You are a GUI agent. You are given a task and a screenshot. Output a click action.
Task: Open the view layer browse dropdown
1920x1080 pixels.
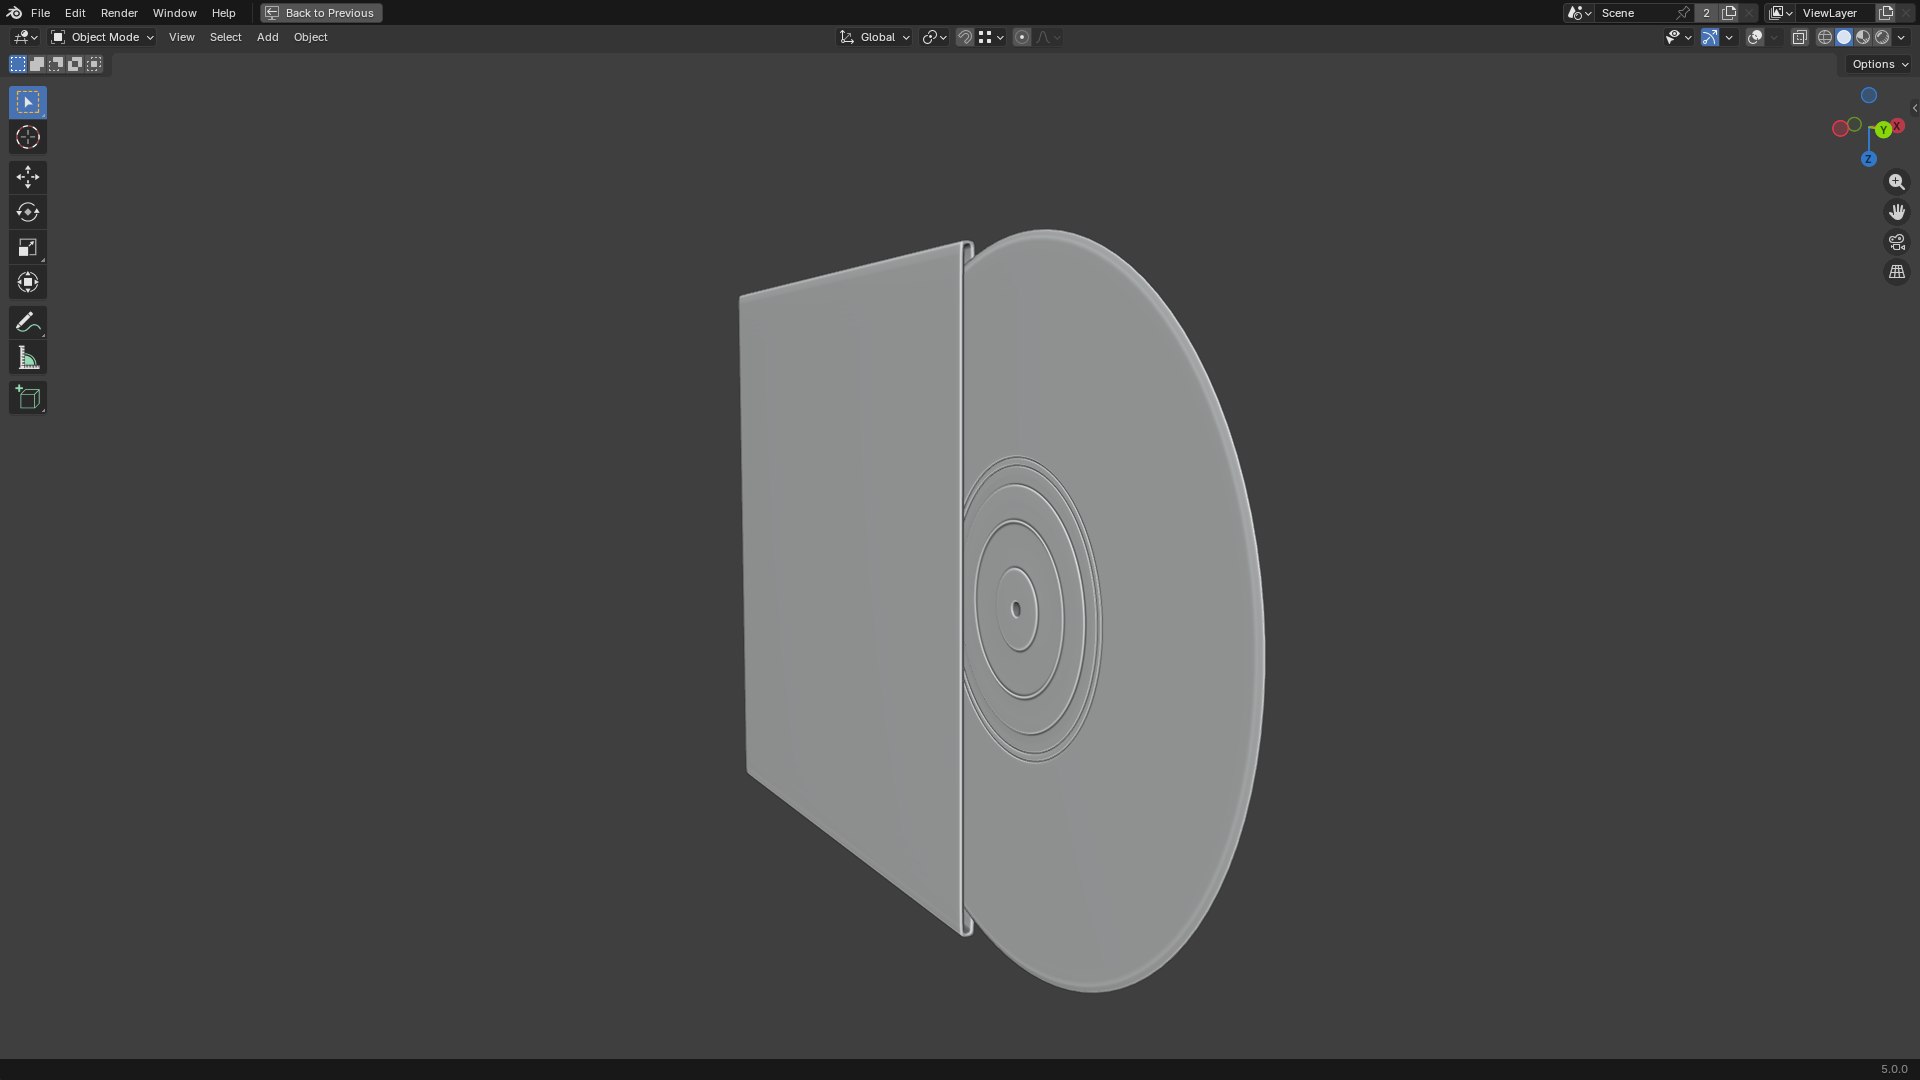pos(1781,13)
